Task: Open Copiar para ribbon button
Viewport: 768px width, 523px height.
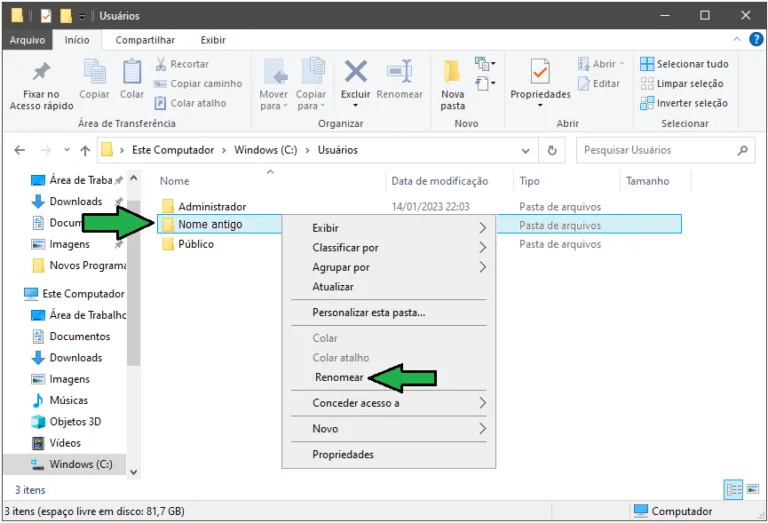Action: pos(311,85)
